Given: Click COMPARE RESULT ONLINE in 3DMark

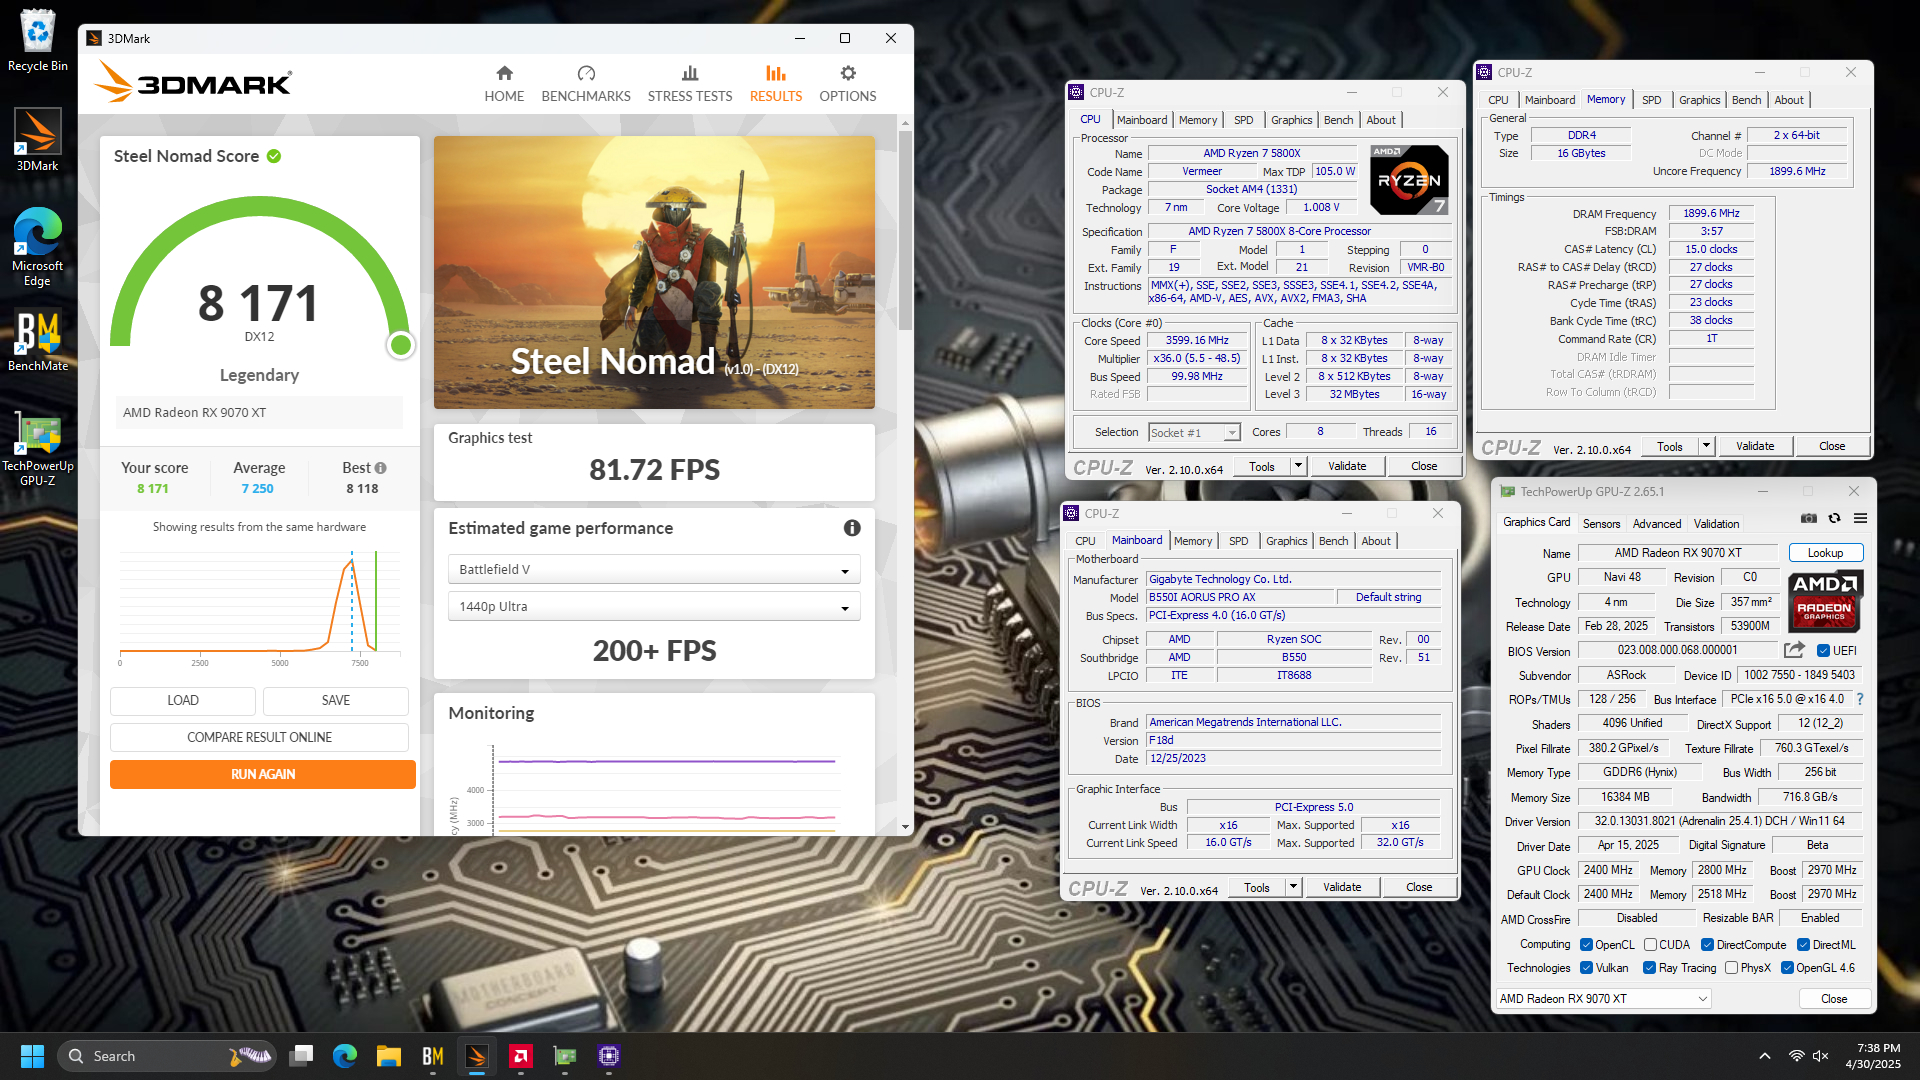Looking at the screenshot, I should point(259,737).
